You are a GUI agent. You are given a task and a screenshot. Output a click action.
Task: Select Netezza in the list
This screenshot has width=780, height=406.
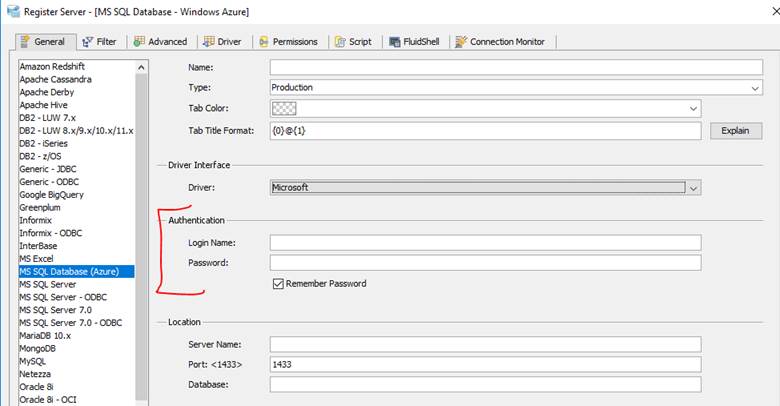tap(35, 374)
